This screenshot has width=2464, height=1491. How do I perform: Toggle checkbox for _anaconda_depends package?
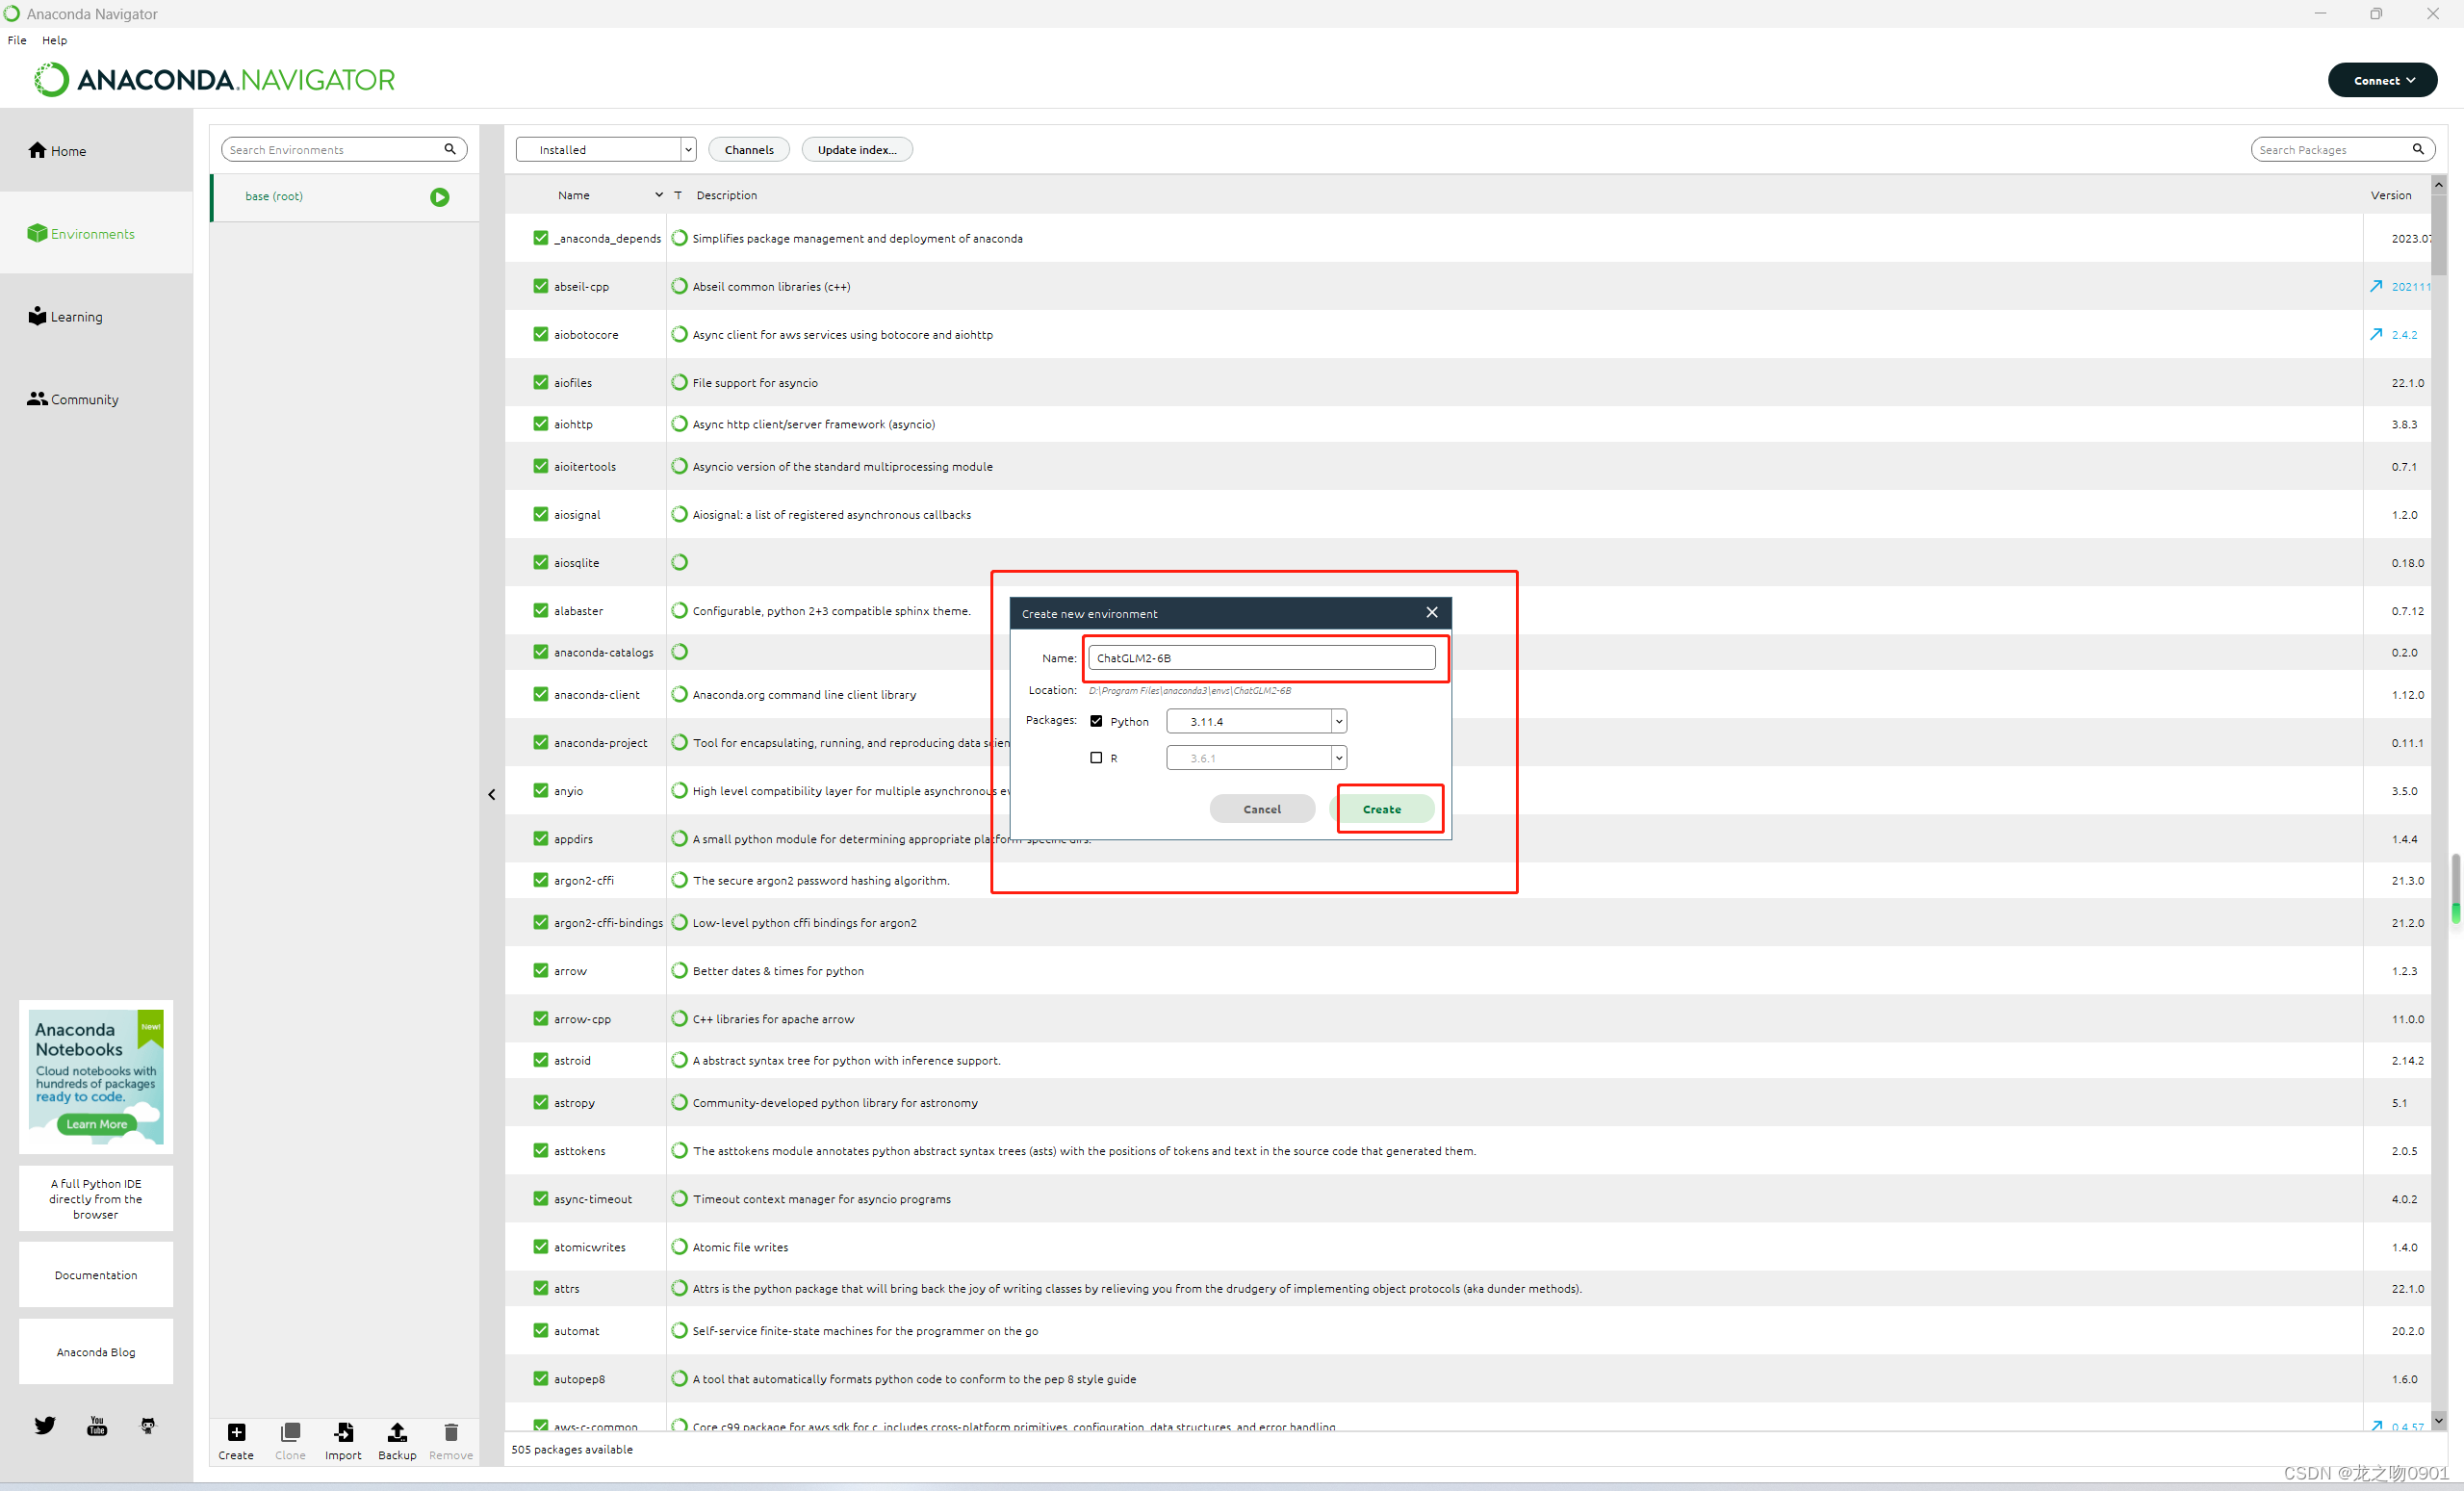click(x=541, y=238)
